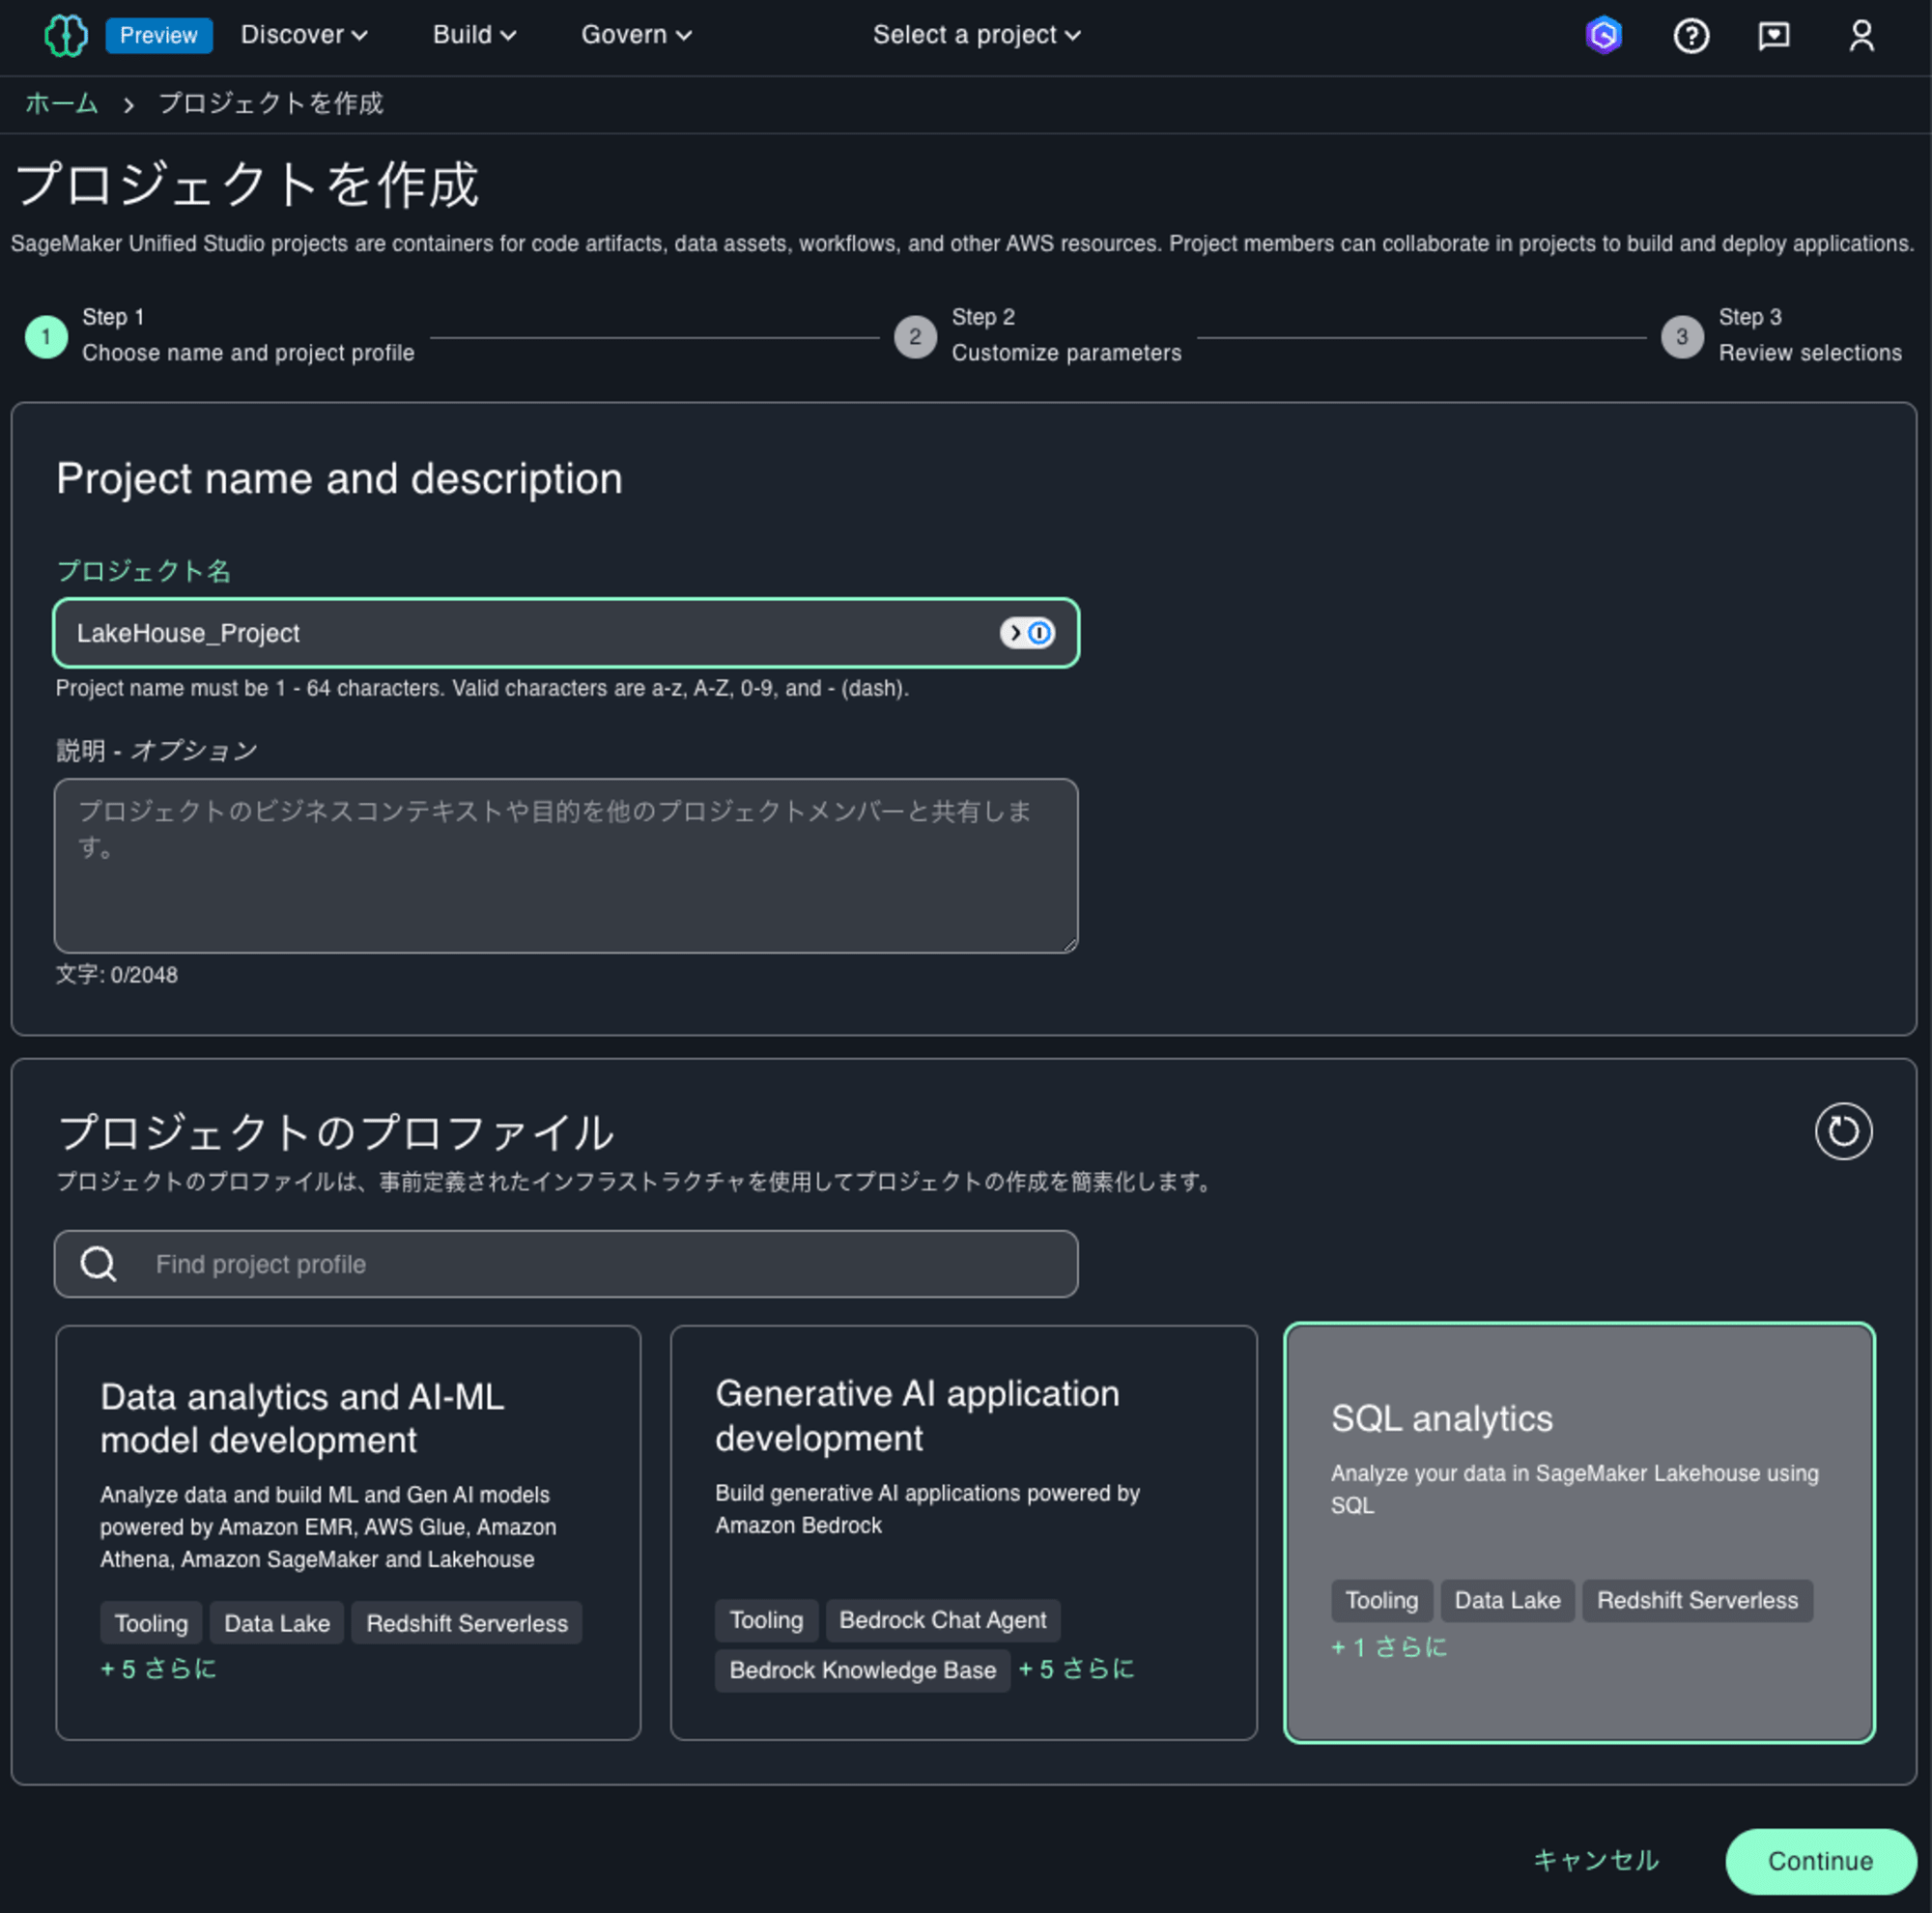Click Tooling tag in Generative AI card

click(x=766, y=1621)
